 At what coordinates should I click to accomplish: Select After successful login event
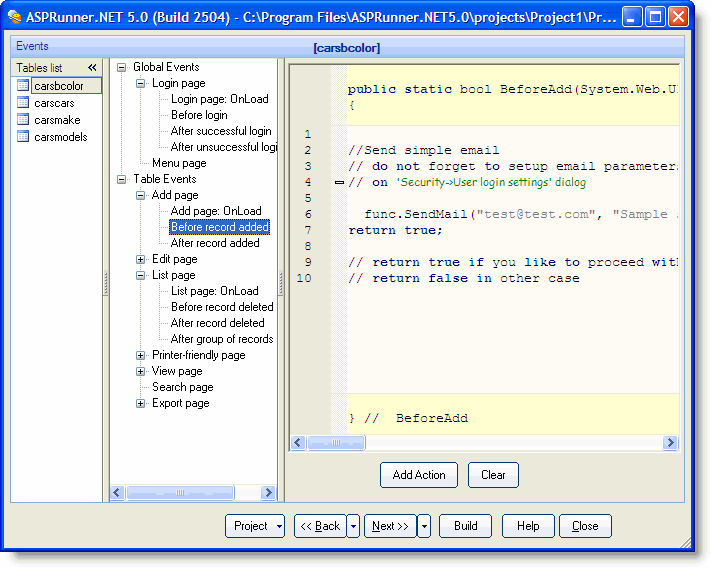[x=221, y=131]
